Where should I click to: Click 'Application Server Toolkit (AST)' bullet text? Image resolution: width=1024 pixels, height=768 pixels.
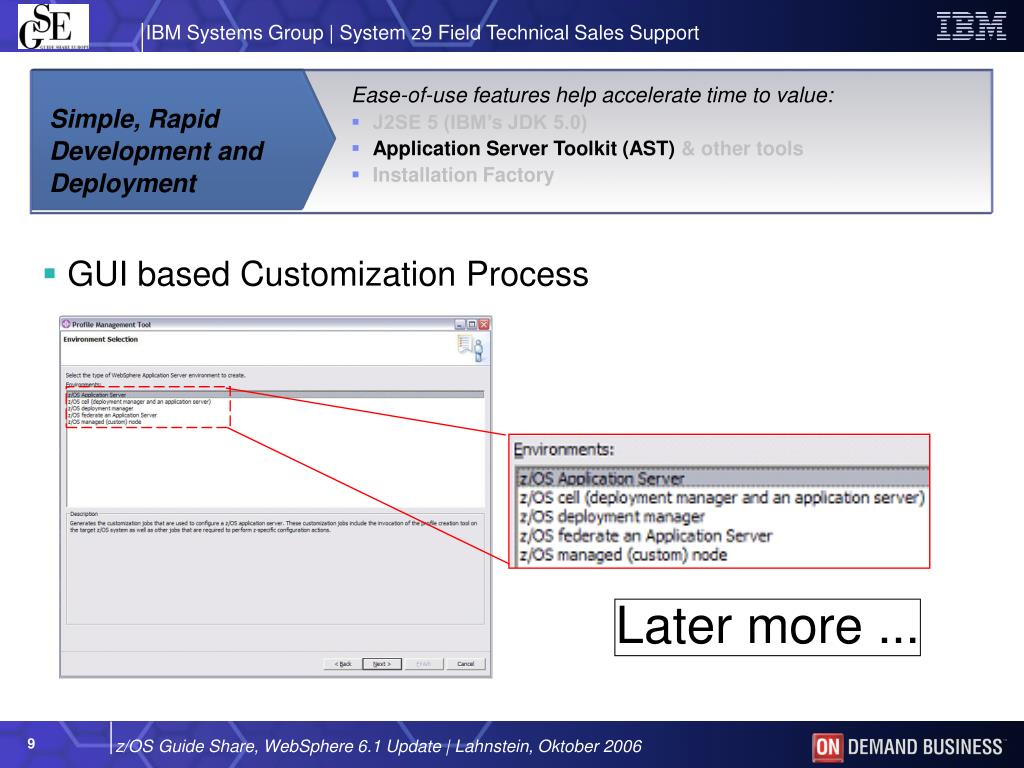524,148
